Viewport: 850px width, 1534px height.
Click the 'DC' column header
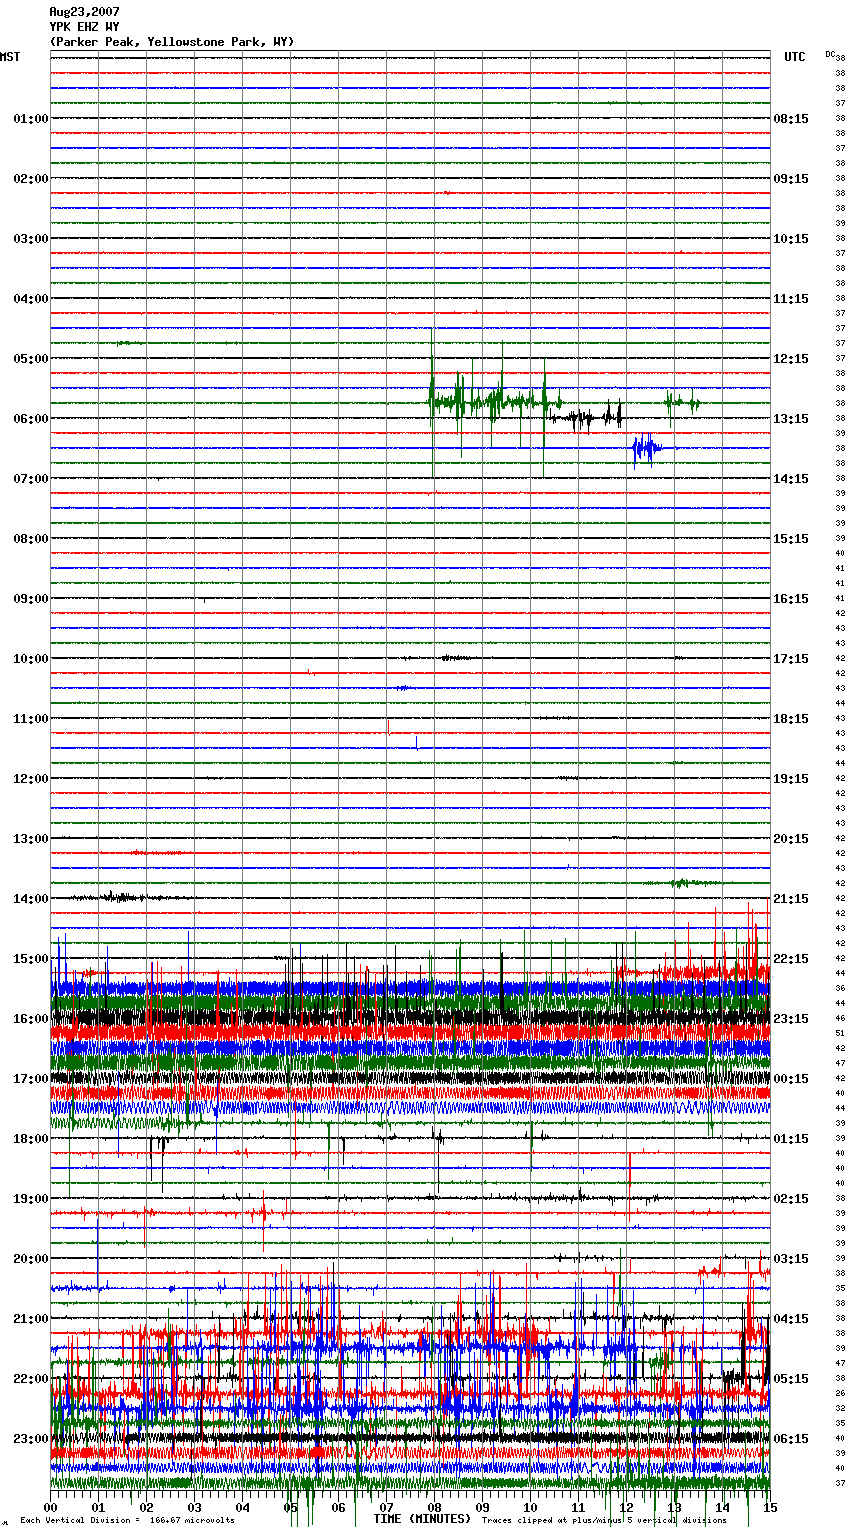(x=830, y=54)
